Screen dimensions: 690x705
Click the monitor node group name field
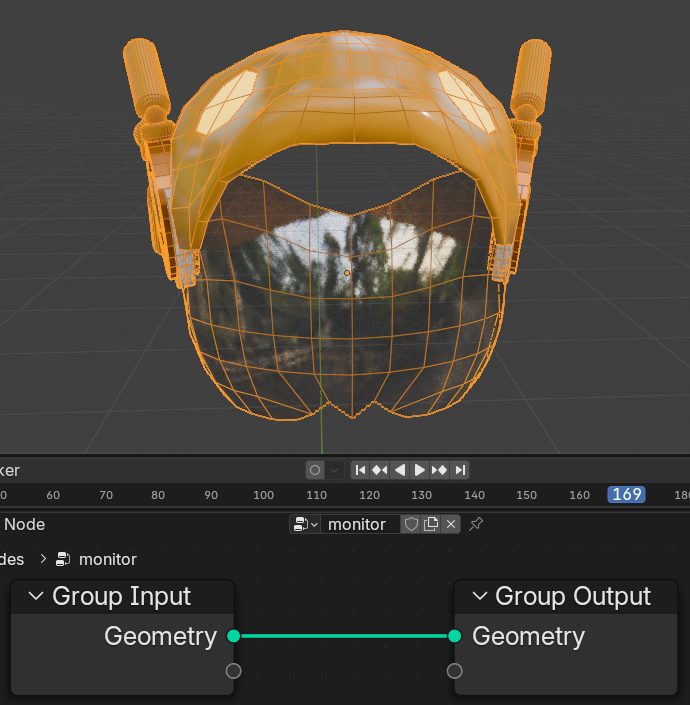358,524
